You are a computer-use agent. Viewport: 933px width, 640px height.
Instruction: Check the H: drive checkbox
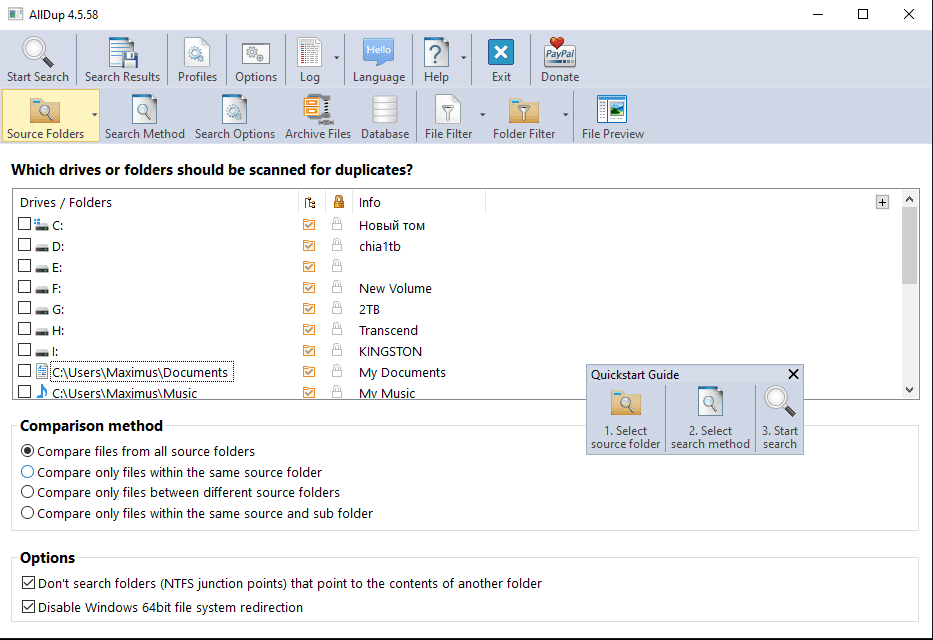pos(24,328)
